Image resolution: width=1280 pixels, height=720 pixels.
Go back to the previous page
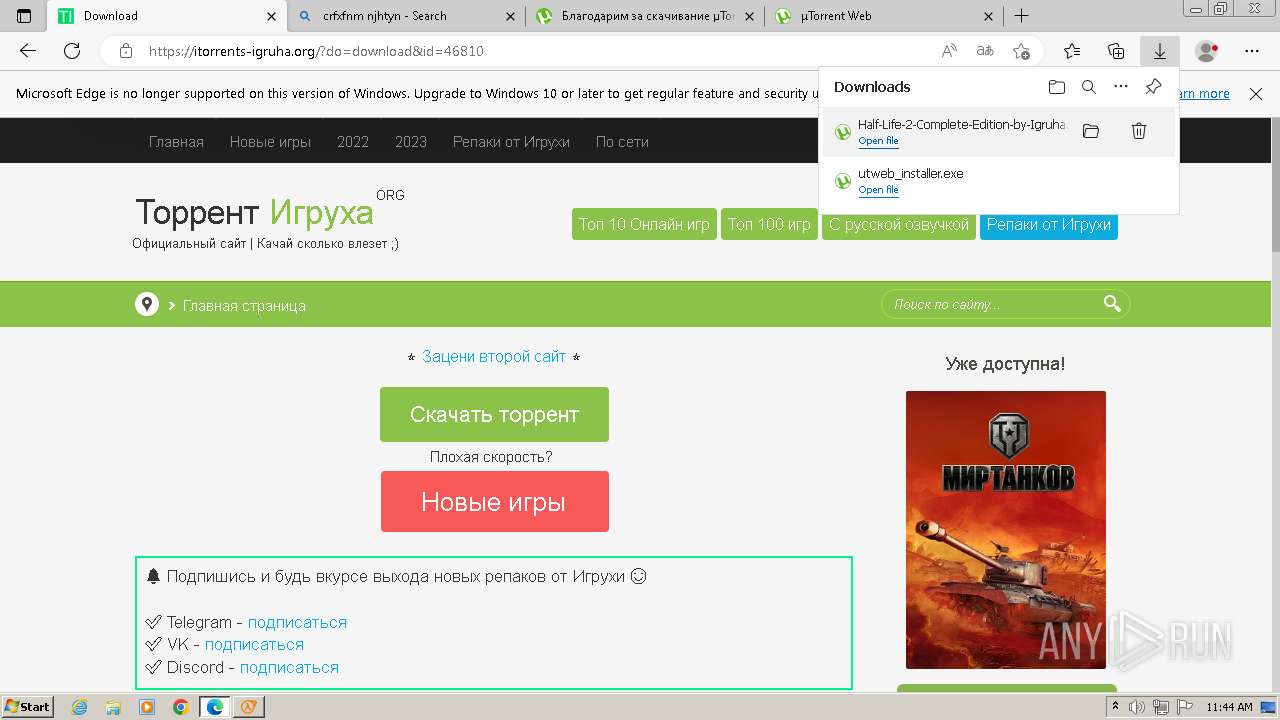pos(28,51)
